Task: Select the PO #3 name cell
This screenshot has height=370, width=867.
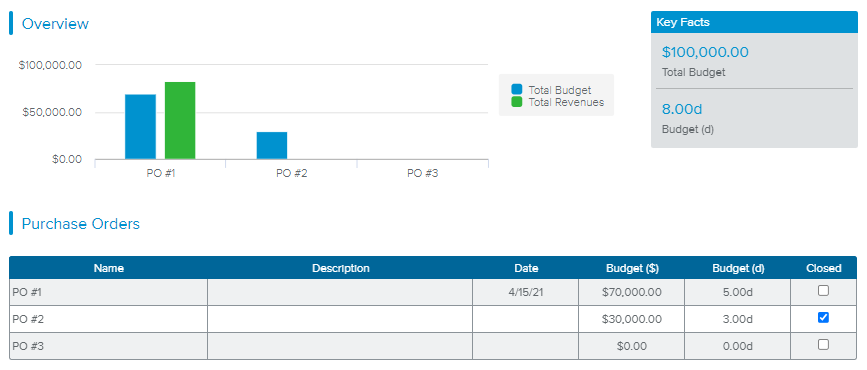Action: (x=108, y=346)
